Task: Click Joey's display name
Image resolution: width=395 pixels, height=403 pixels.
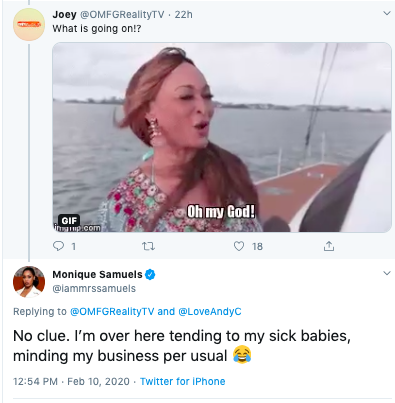Action: pyautogui.click(x=64, y=14)
